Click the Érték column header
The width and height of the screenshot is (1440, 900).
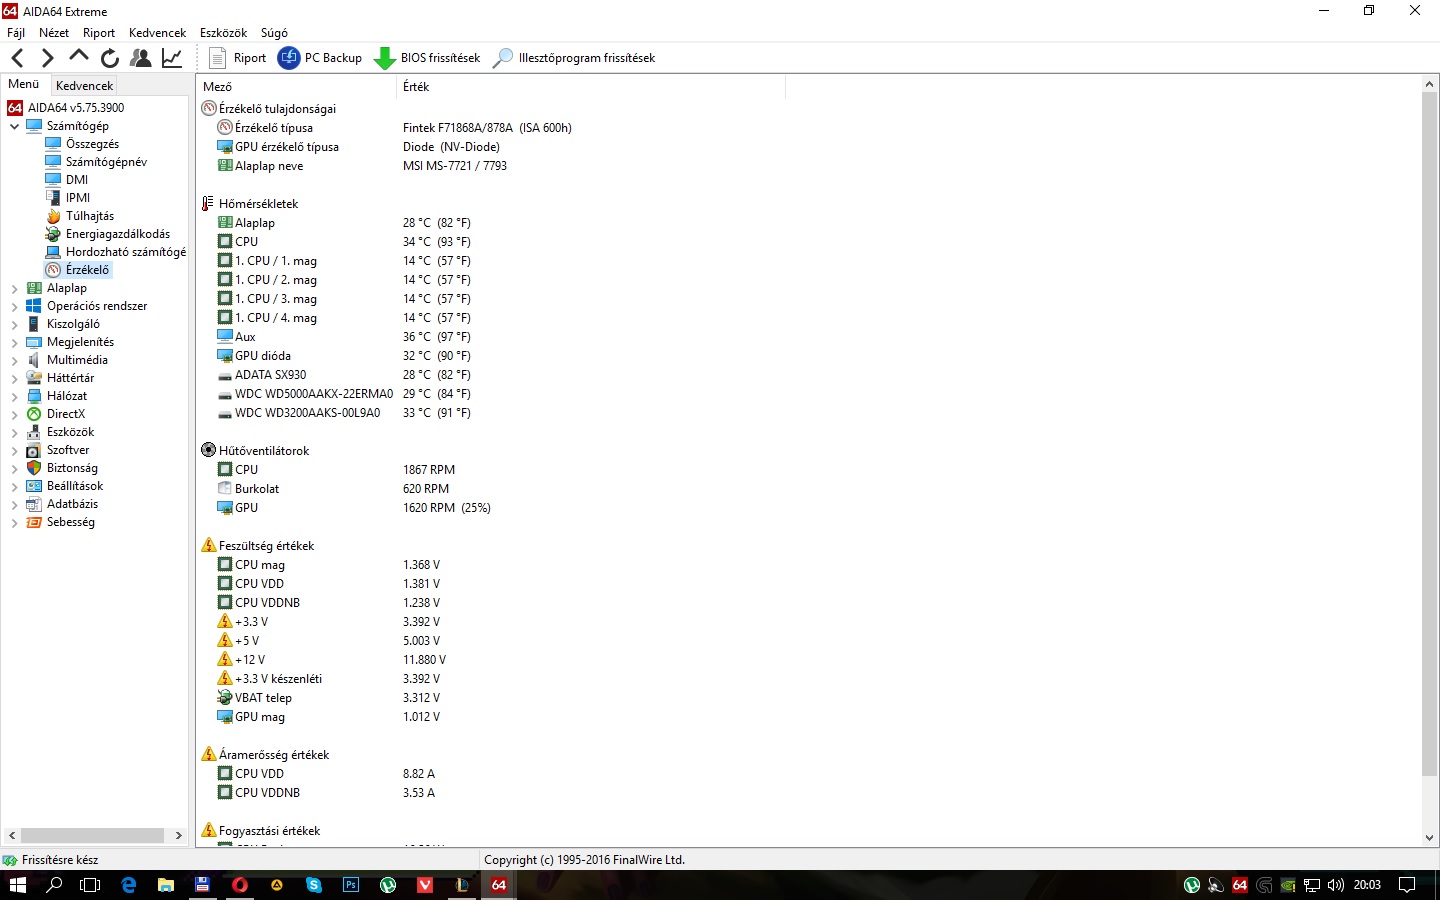591,87
